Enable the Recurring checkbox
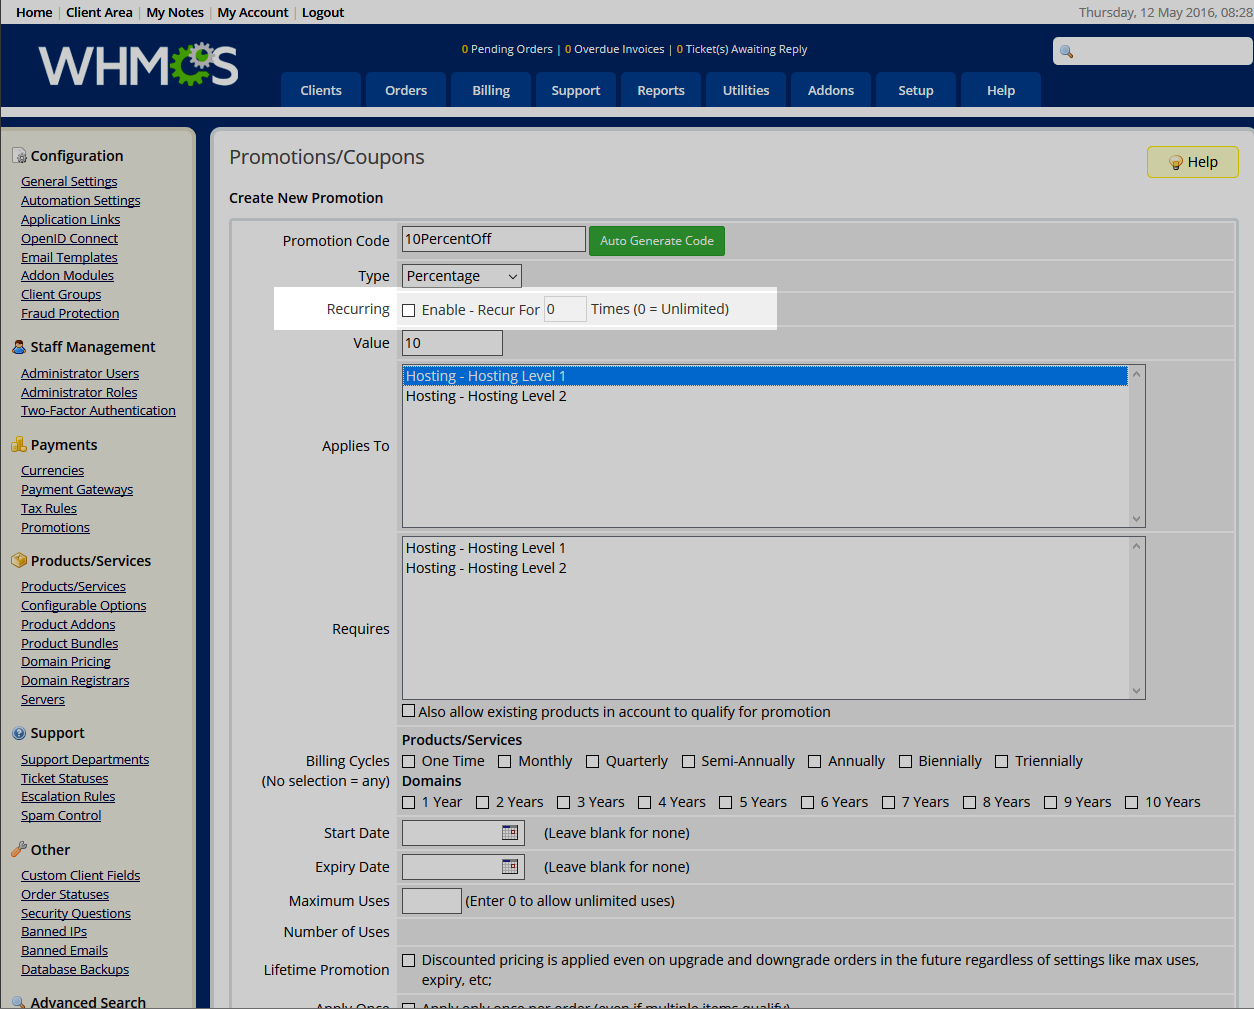The image size is (1254, 1009). pyautogui.click(x=409, y=310)
